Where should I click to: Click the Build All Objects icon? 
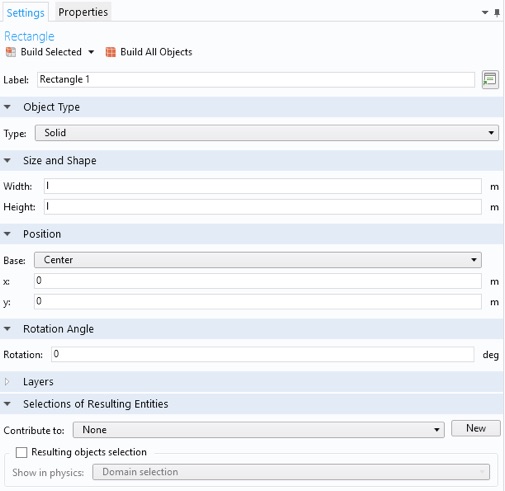(x=110, y=52)
